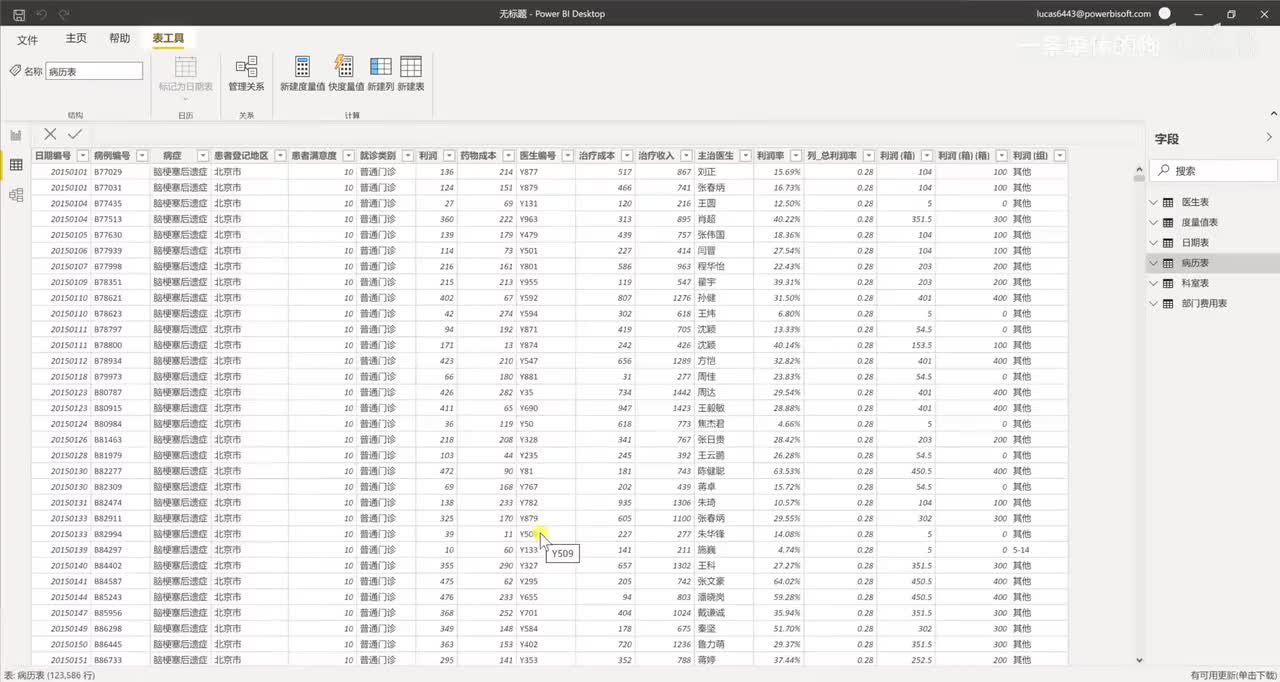Expand the 日期表 table fields
The height and width of the screenshot is (682, 1280).
pos(1152,243)
